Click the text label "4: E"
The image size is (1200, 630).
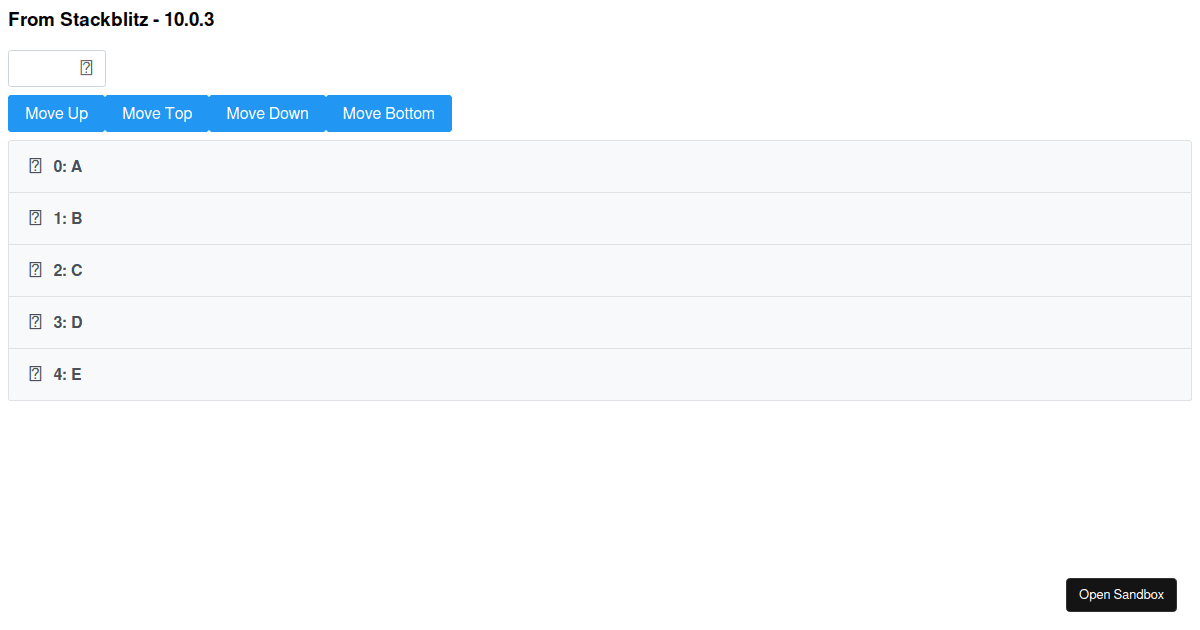66,374
